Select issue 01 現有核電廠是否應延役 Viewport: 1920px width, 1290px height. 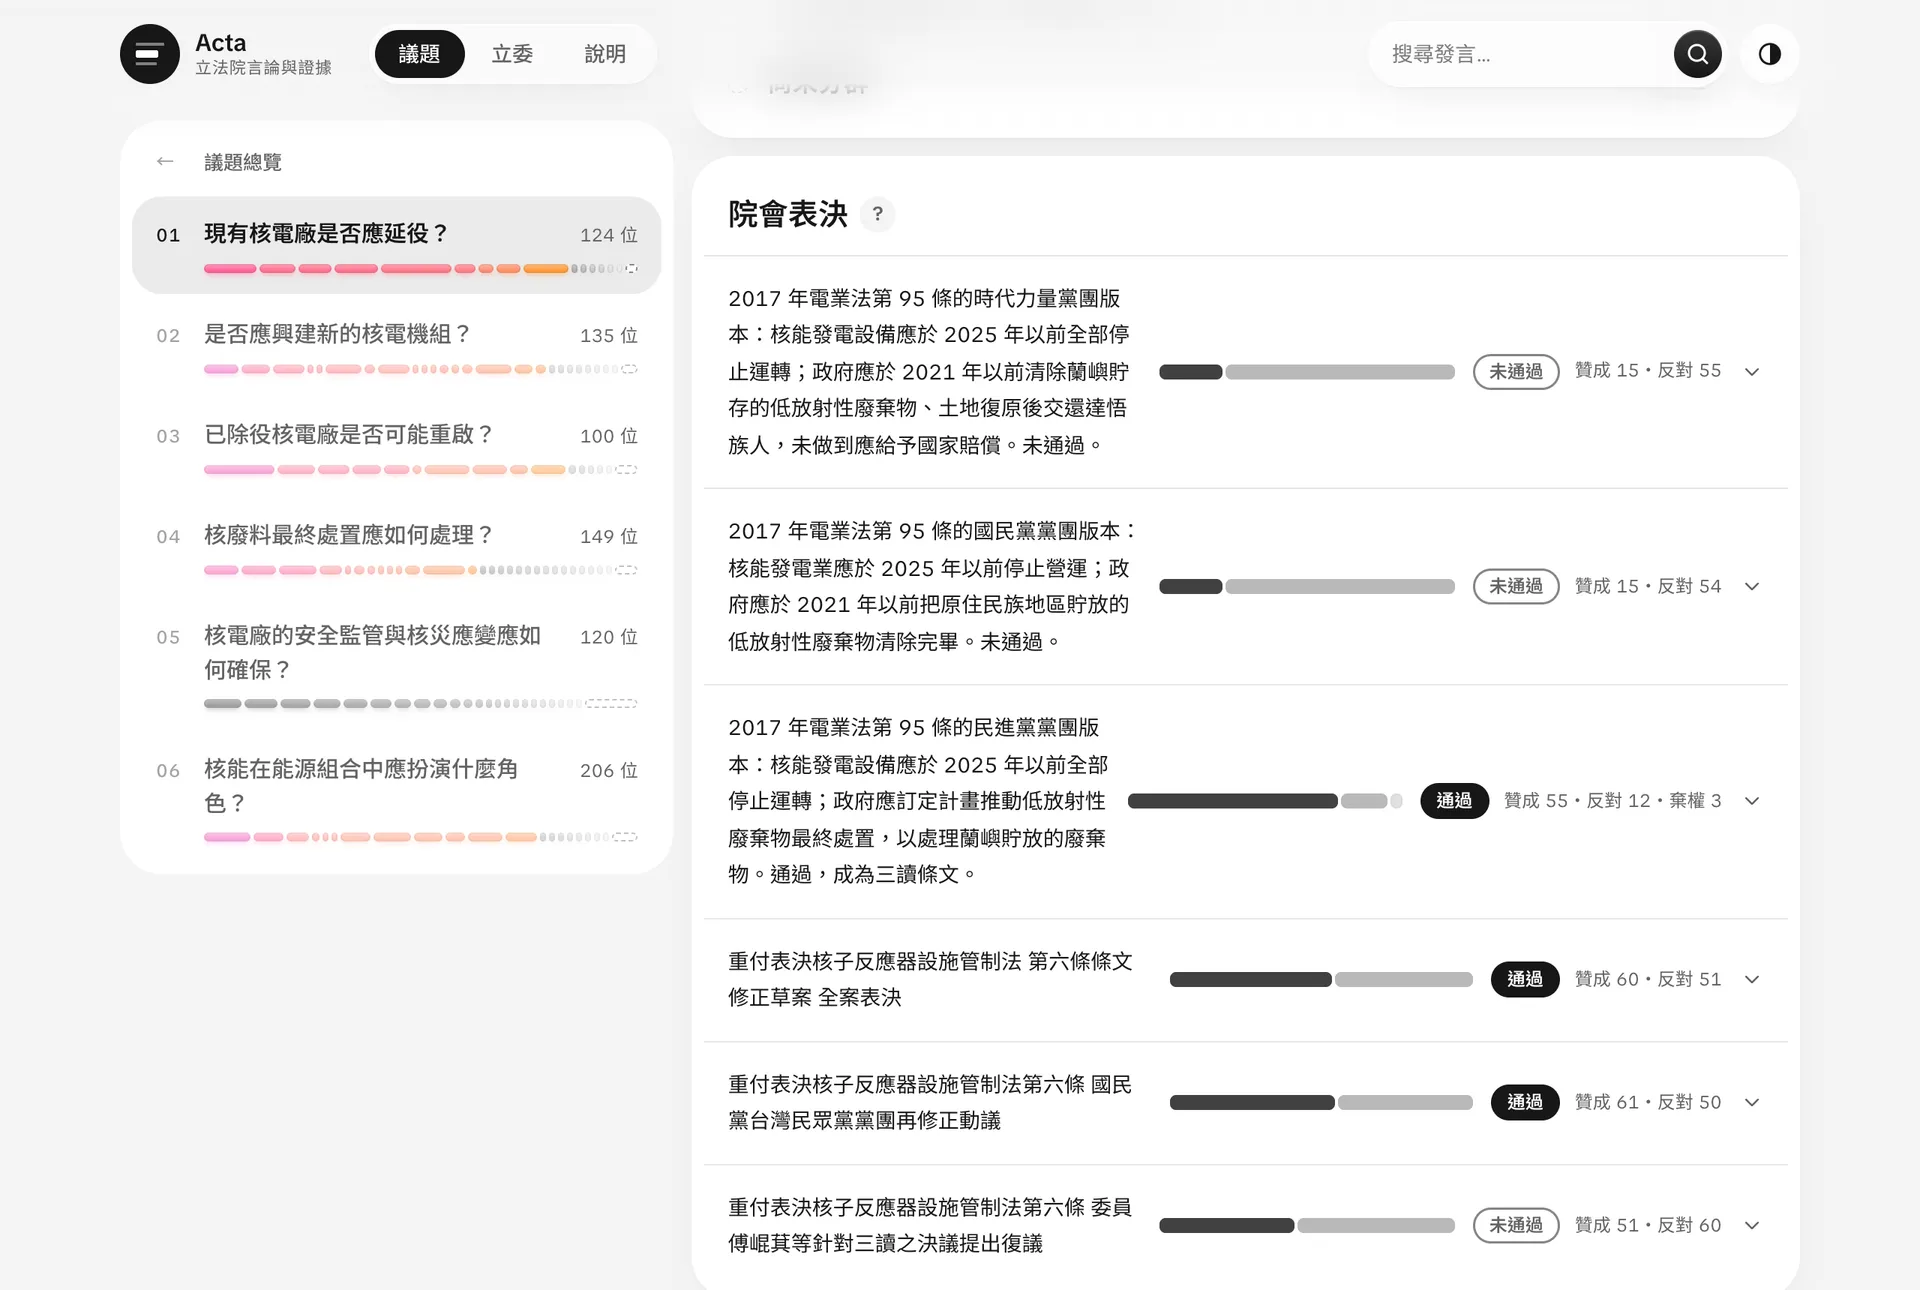click(x=396, y=245)
